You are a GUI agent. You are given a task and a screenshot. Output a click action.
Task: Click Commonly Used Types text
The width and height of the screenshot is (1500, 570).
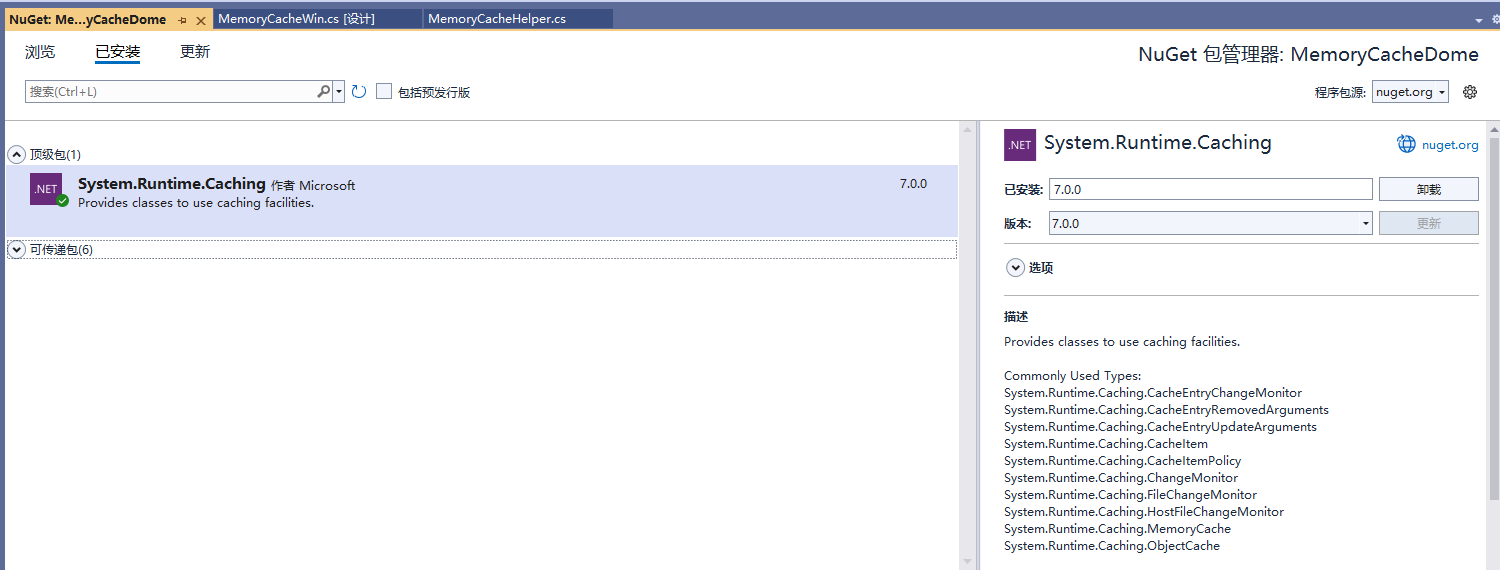pyautogui.click(x=1072, y=376)
